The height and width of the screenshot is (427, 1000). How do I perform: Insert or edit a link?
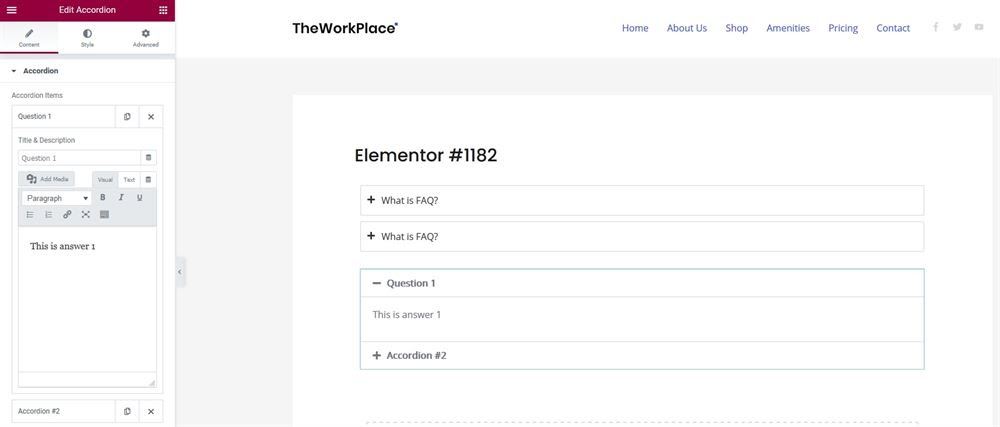click(x=67, y=215)
